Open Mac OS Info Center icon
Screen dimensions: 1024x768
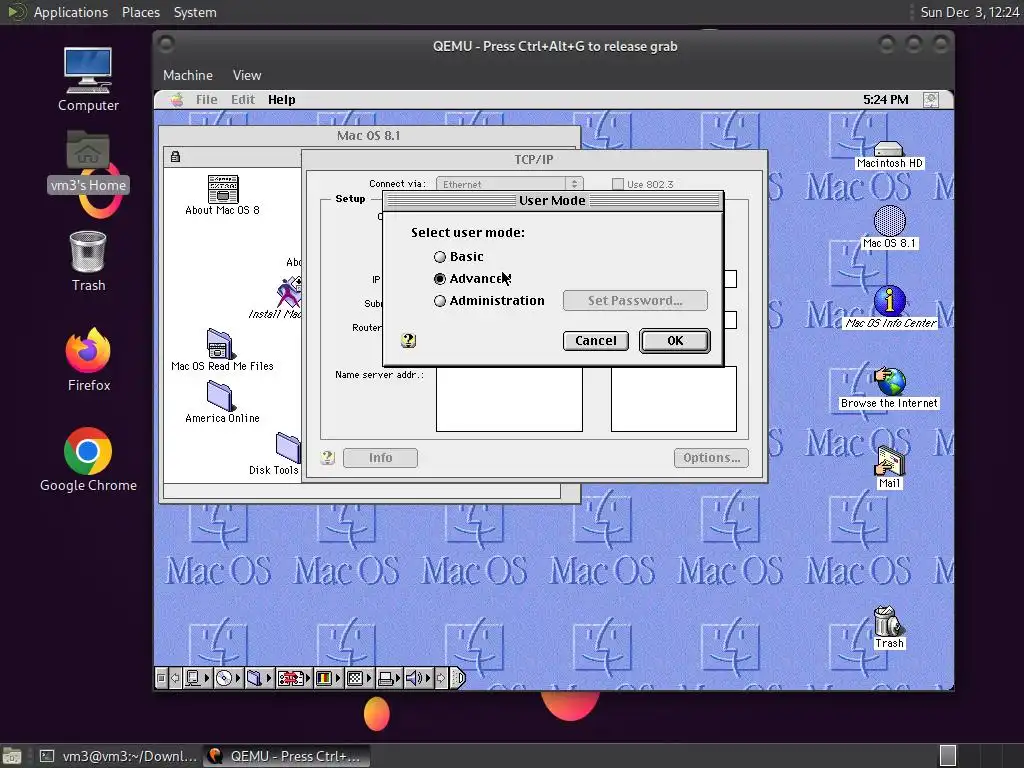(889, 307)
